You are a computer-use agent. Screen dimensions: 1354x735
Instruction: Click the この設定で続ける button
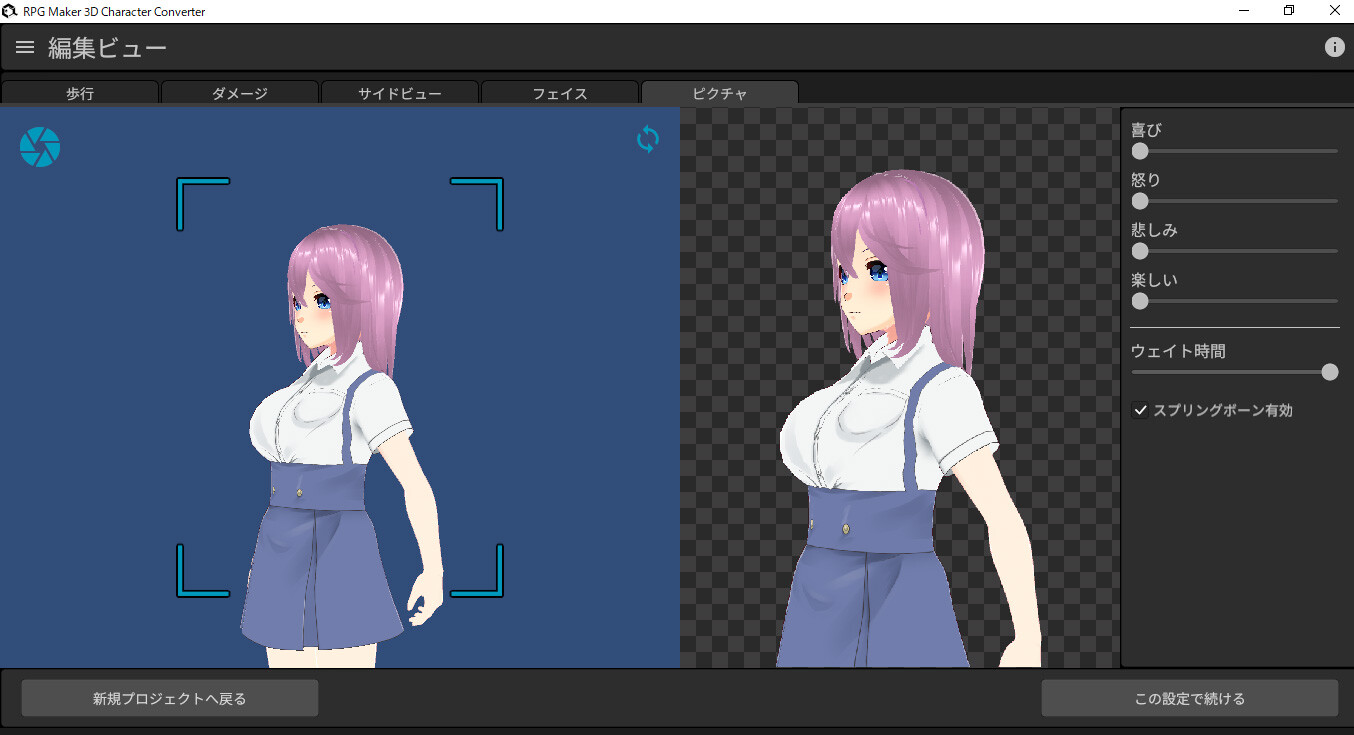click(1188, 697)
